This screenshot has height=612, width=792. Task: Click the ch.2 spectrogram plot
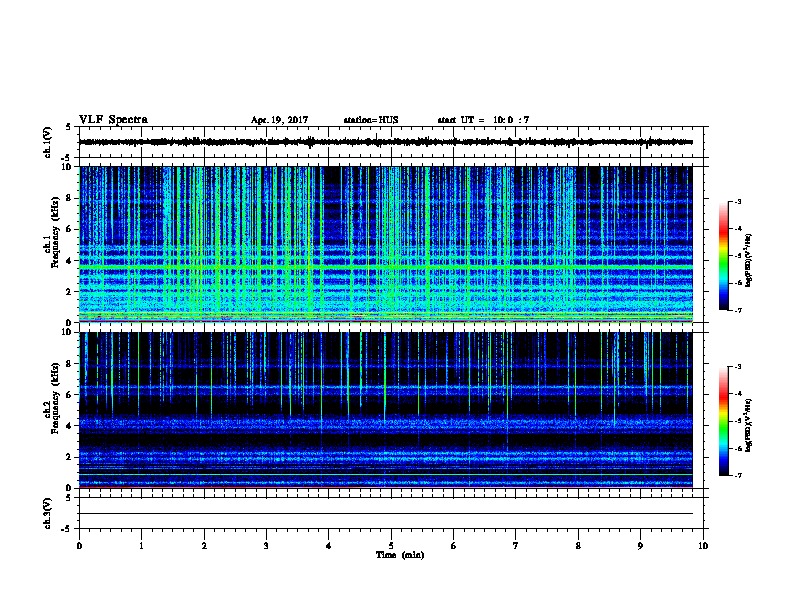click(386, 410)
